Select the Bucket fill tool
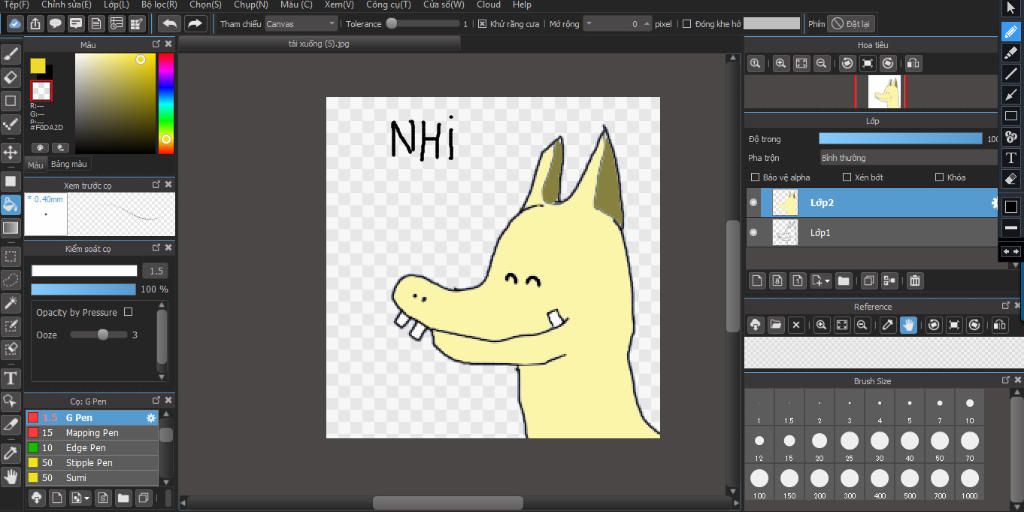 click(x=10, y=204)
